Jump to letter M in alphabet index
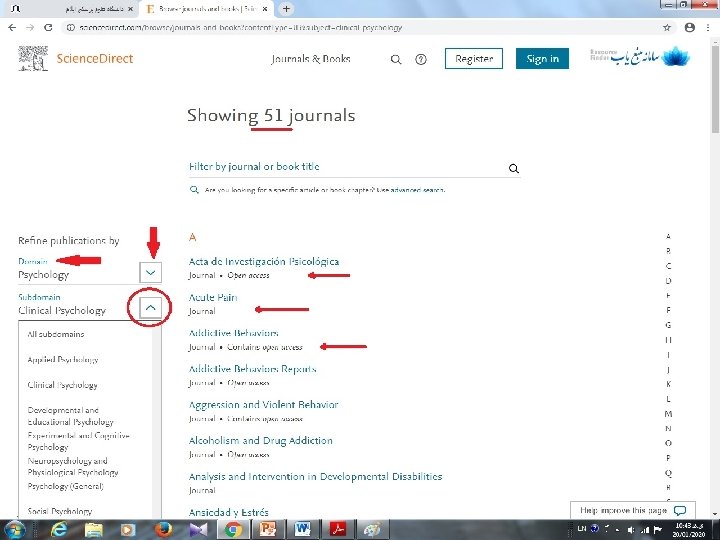Viewport: 720px width, 540px height. (668, 414)
